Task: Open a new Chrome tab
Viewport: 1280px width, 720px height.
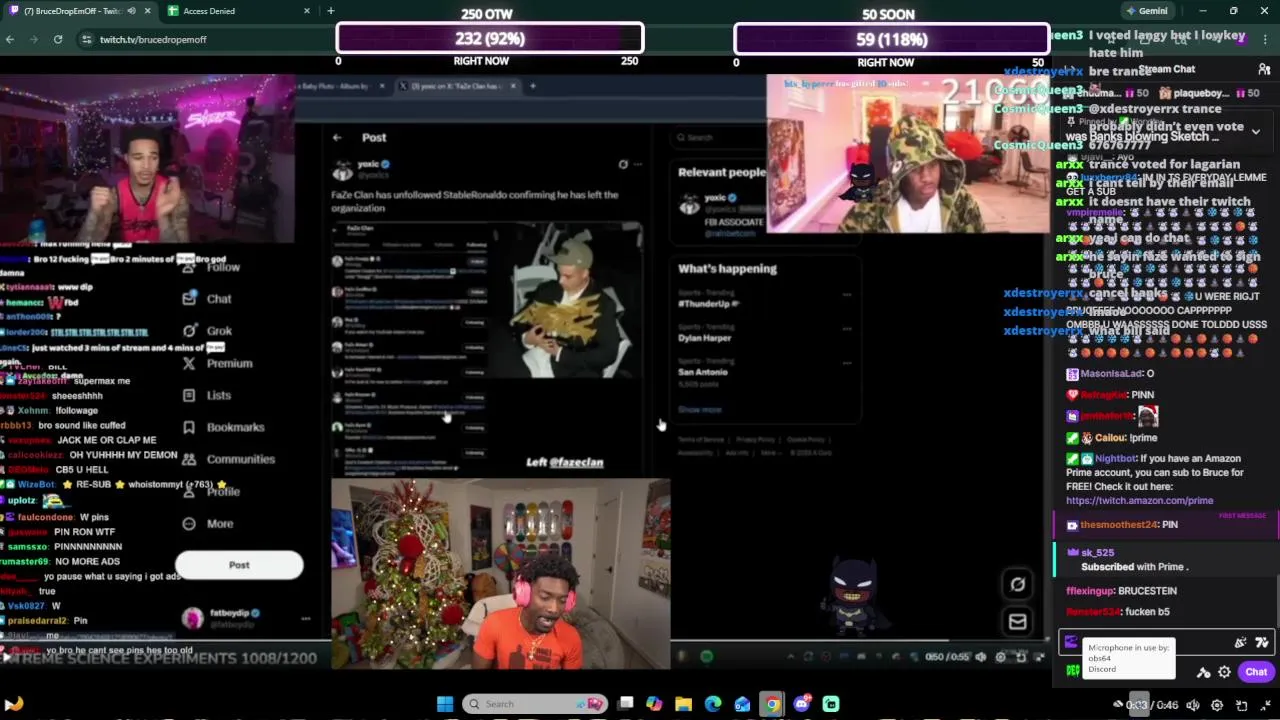Action: (330, 11)
